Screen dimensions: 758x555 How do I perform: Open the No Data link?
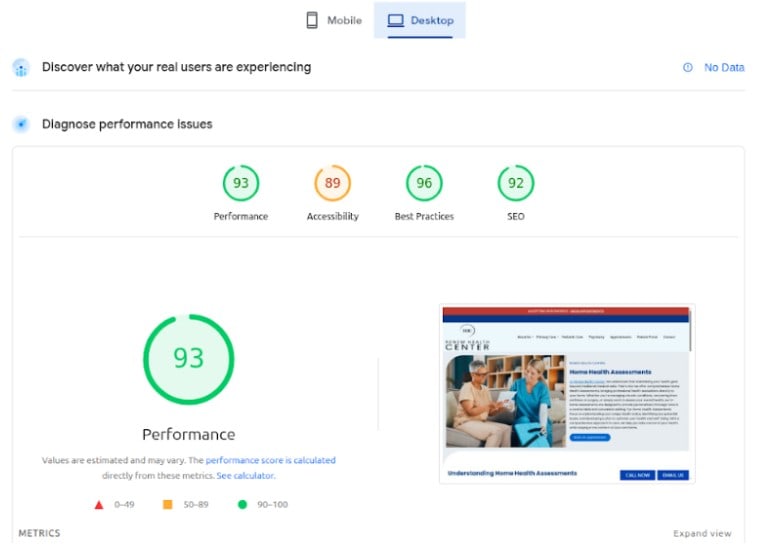pos(724,68)
